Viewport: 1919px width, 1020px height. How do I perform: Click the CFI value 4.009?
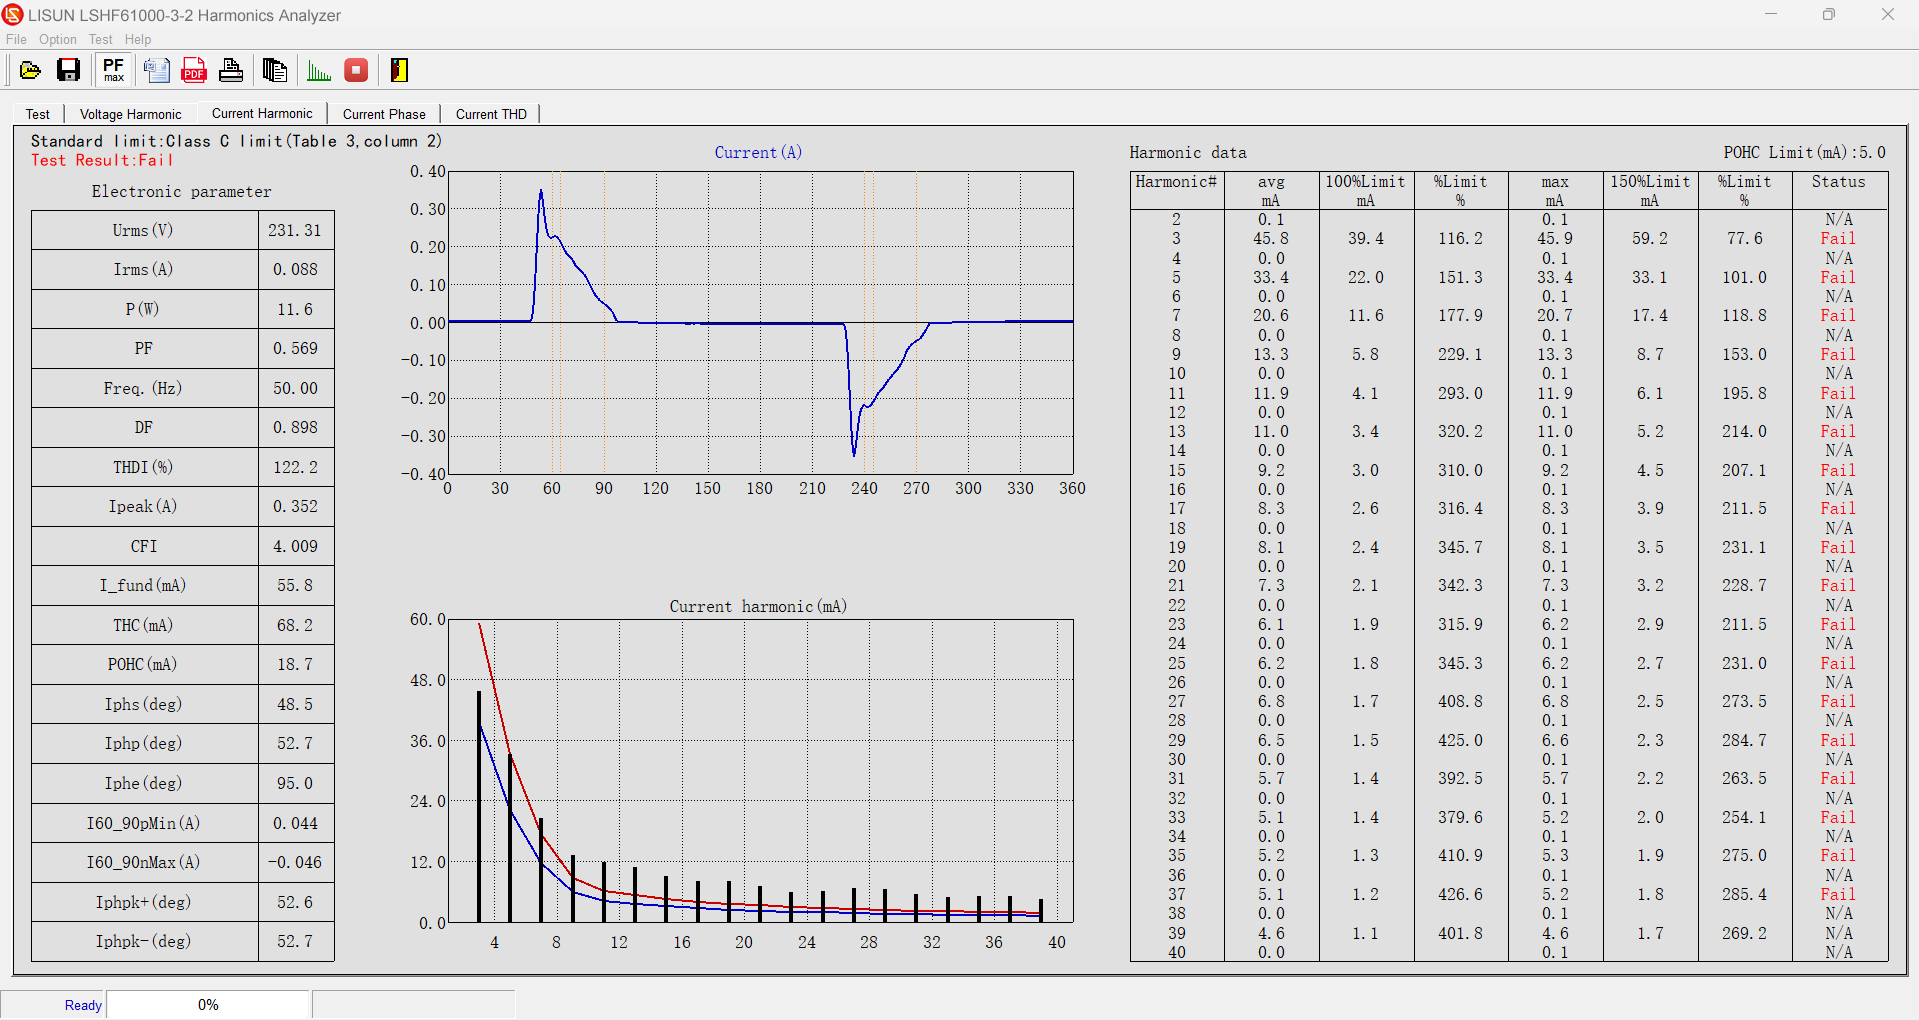(295, 546)
